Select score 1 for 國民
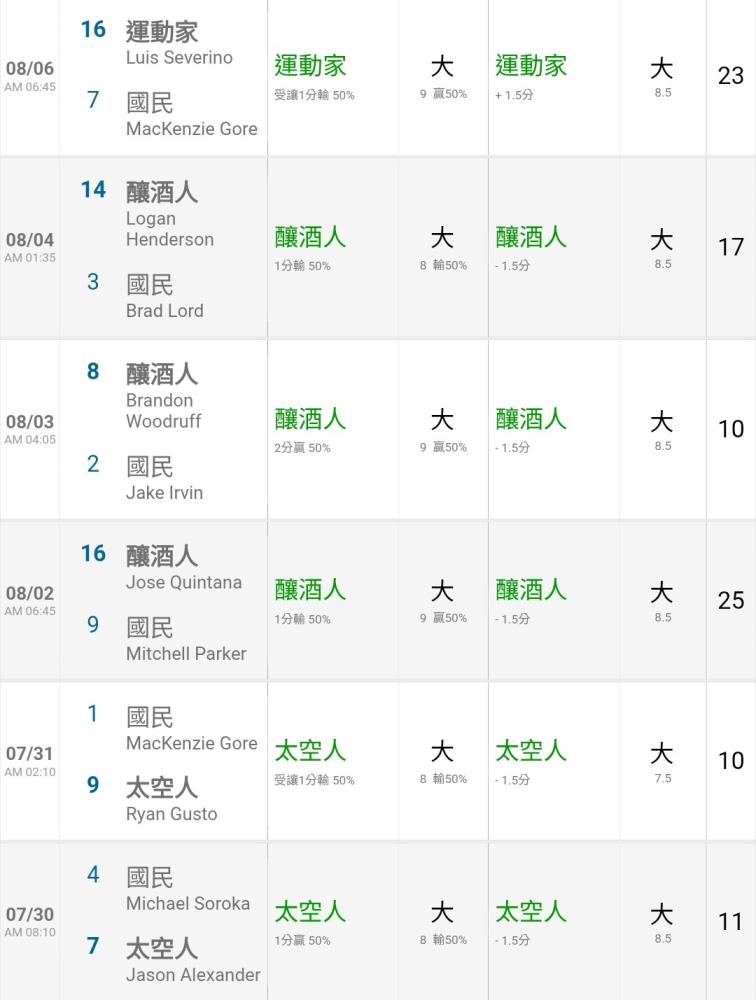Viewport: 756px width, 1000px height. [x=93, y=714]
